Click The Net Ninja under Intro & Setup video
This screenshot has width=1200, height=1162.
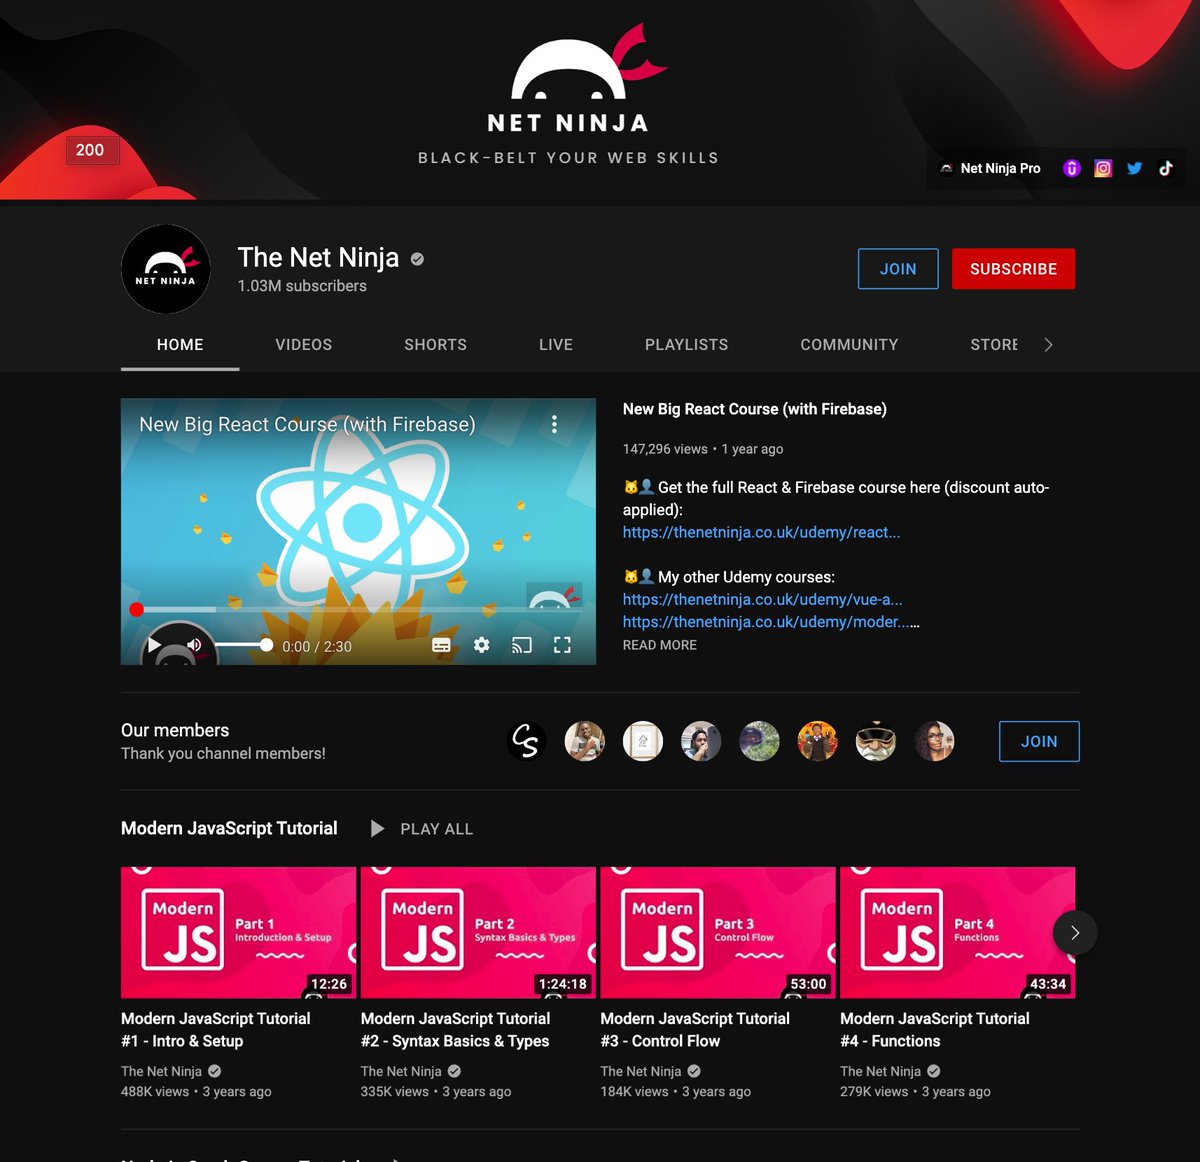pyautogui.click(x=161, y=1071)
